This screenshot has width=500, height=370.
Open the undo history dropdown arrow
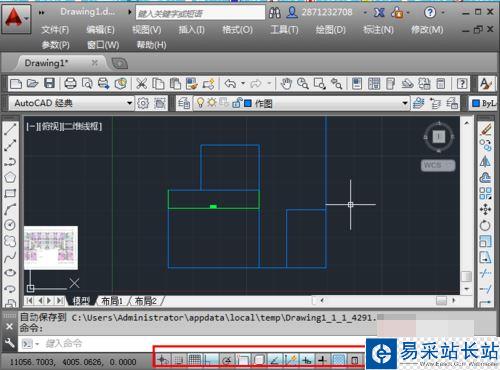click(243, 83)
